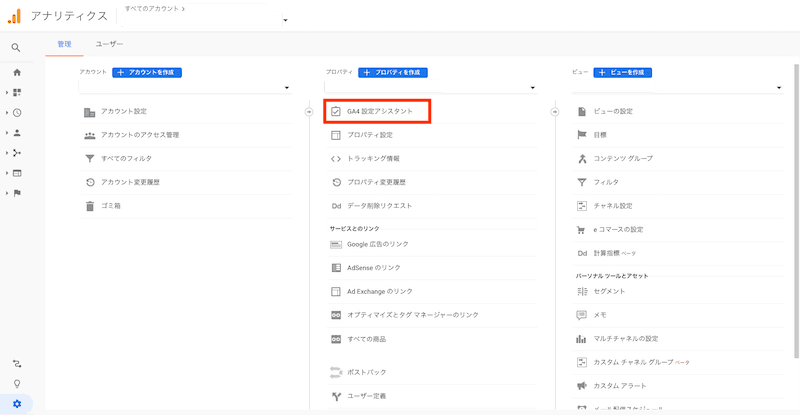Go to Home via house icon
The height and width of the screenshot is (415, 800).
click(17, 72)
